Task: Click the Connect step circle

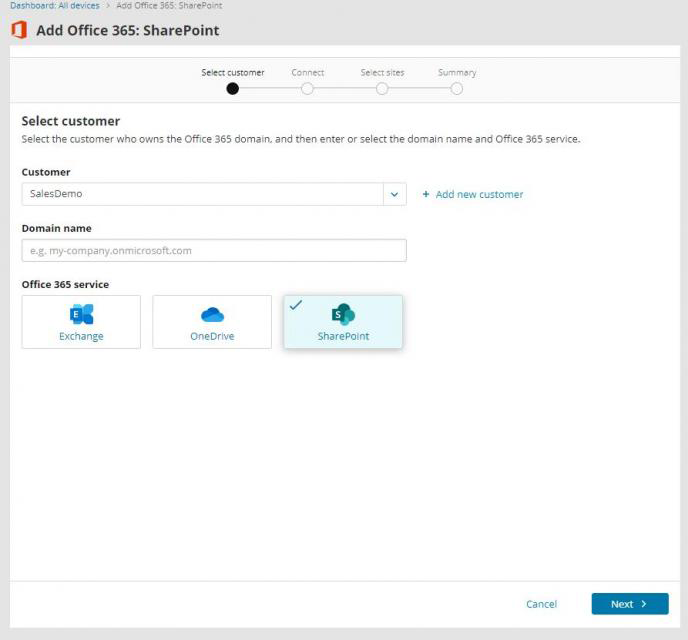Action: 307,88
